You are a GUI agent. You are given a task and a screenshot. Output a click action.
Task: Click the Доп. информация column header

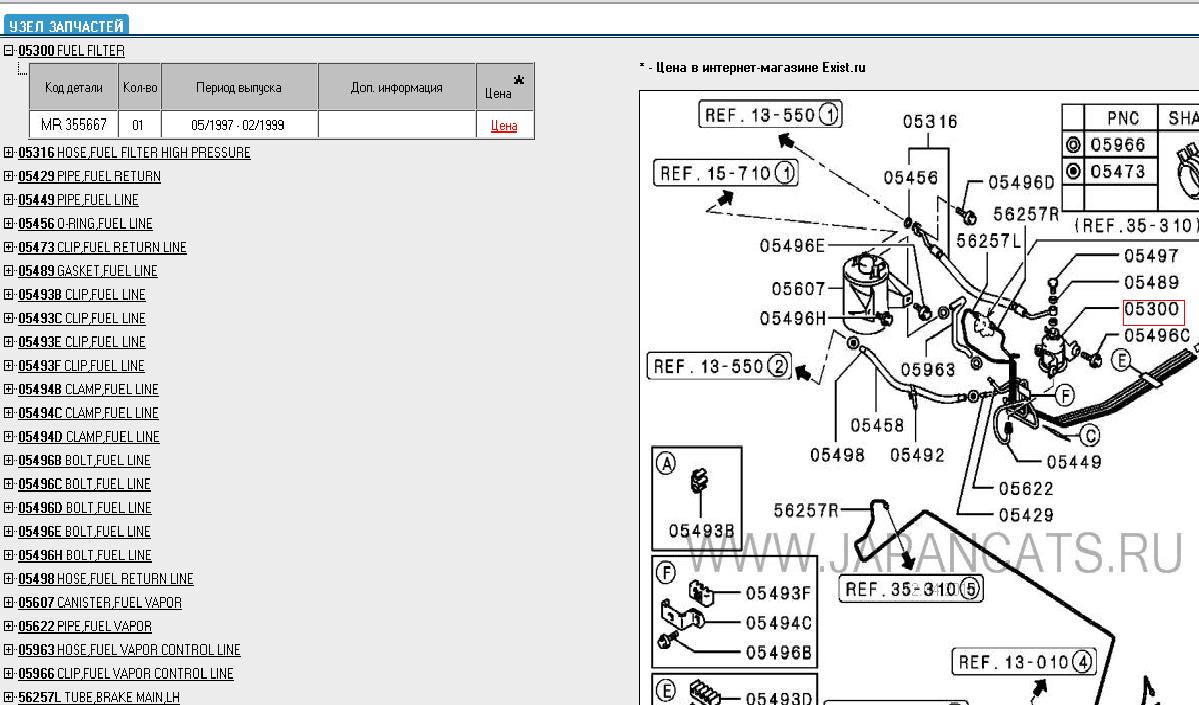(x=397, y=87)
